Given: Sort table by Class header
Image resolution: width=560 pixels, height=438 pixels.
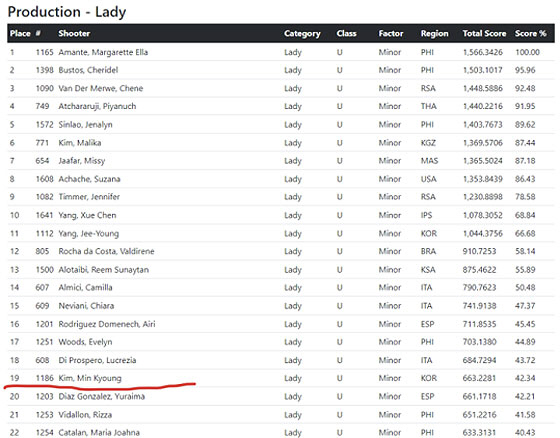Looking at the screenshot, I should (x=346, y=34).
